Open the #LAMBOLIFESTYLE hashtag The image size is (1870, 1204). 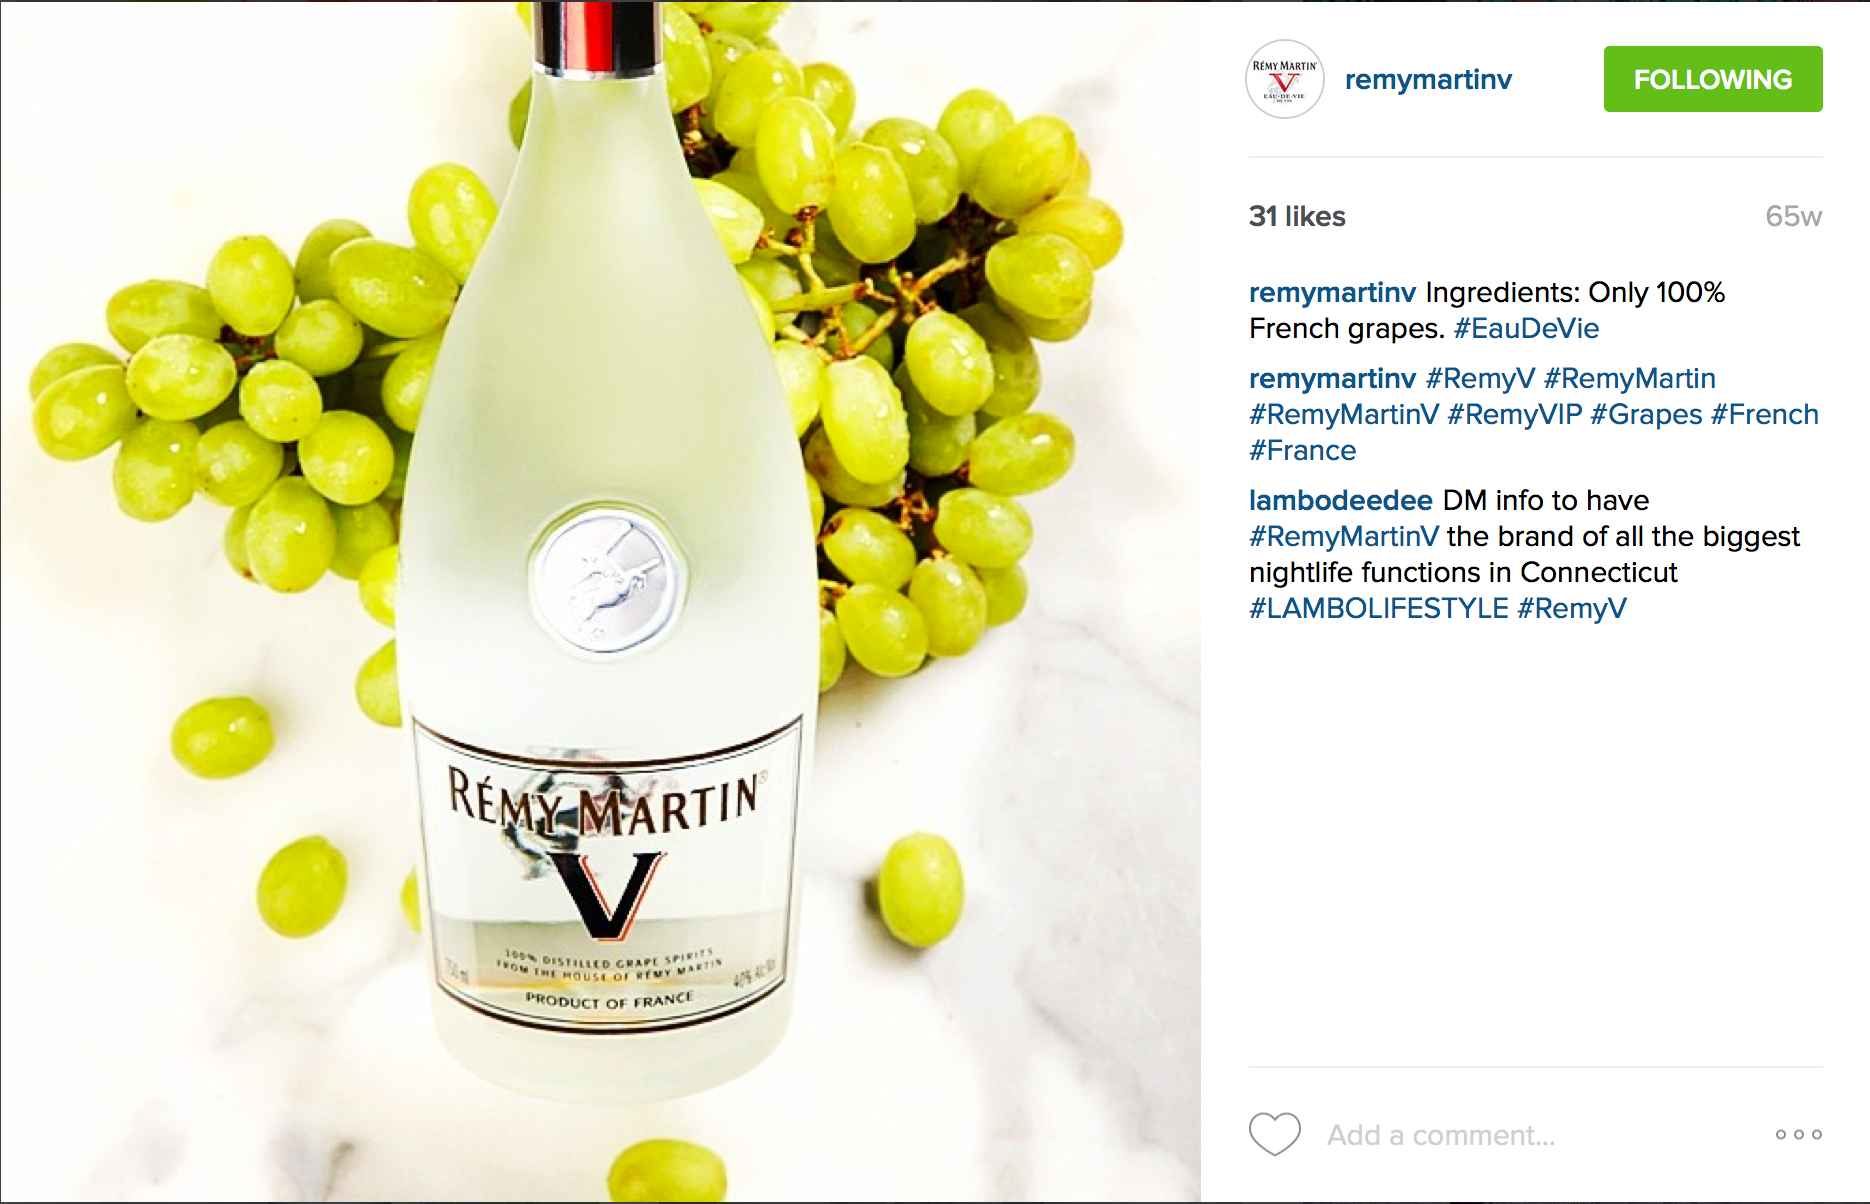point(1378,608)
